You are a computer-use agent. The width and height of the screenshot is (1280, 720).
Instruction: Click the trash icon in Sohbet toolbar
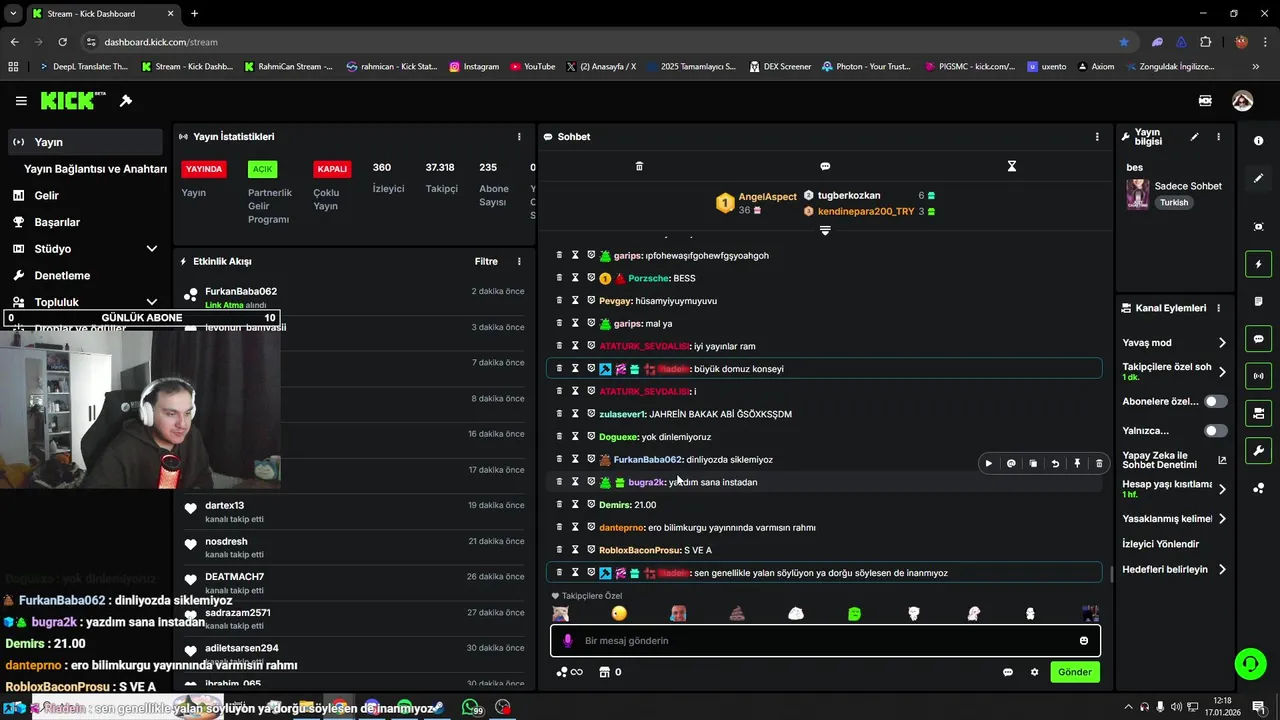click(639, 166)
